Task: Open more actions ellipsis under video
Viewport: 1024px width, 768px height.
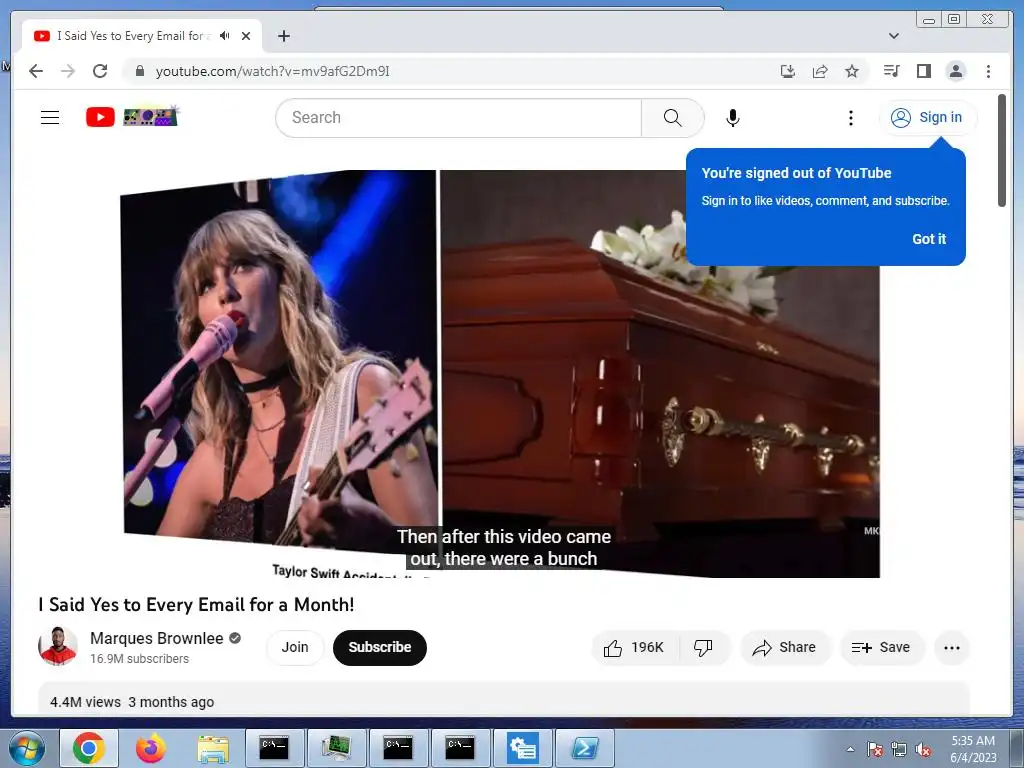Action: [x=952, y=648]
